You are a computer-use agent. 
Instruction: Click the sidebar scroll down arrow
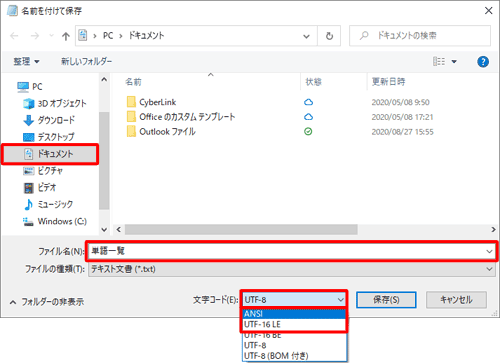104,230
